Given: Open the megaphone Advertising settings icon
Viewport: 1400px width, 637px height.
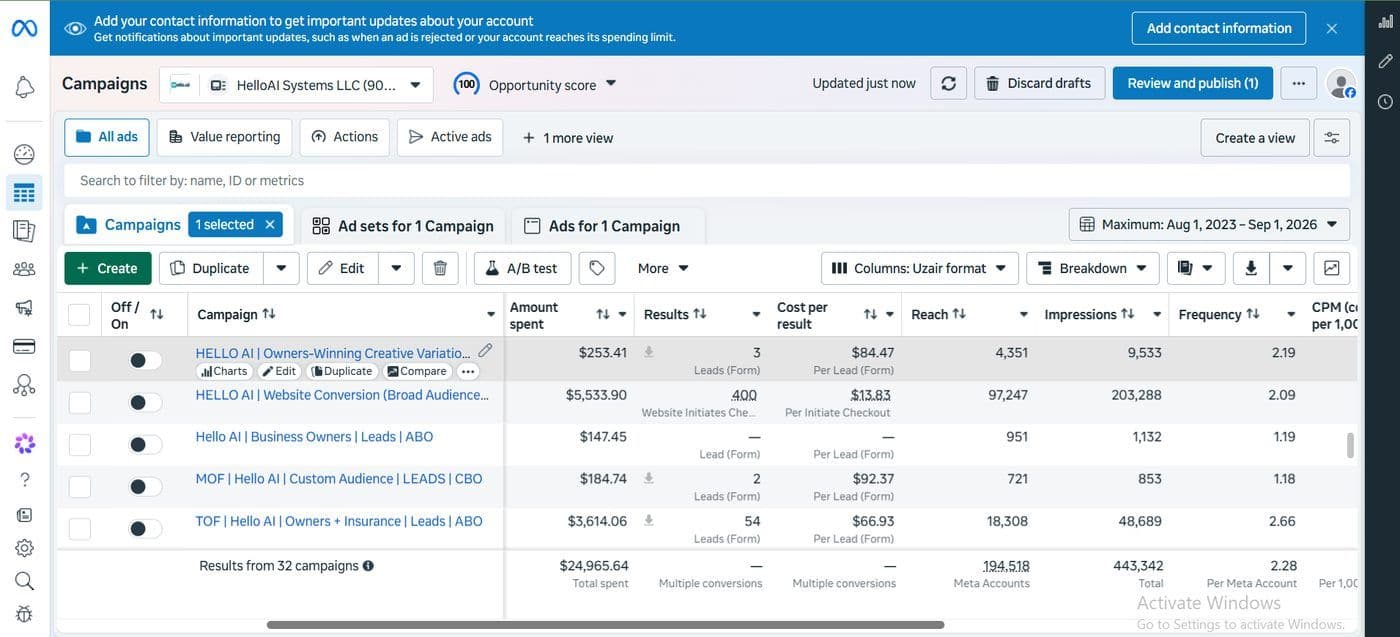Looking at the screenshot, I should pos(24,308).
